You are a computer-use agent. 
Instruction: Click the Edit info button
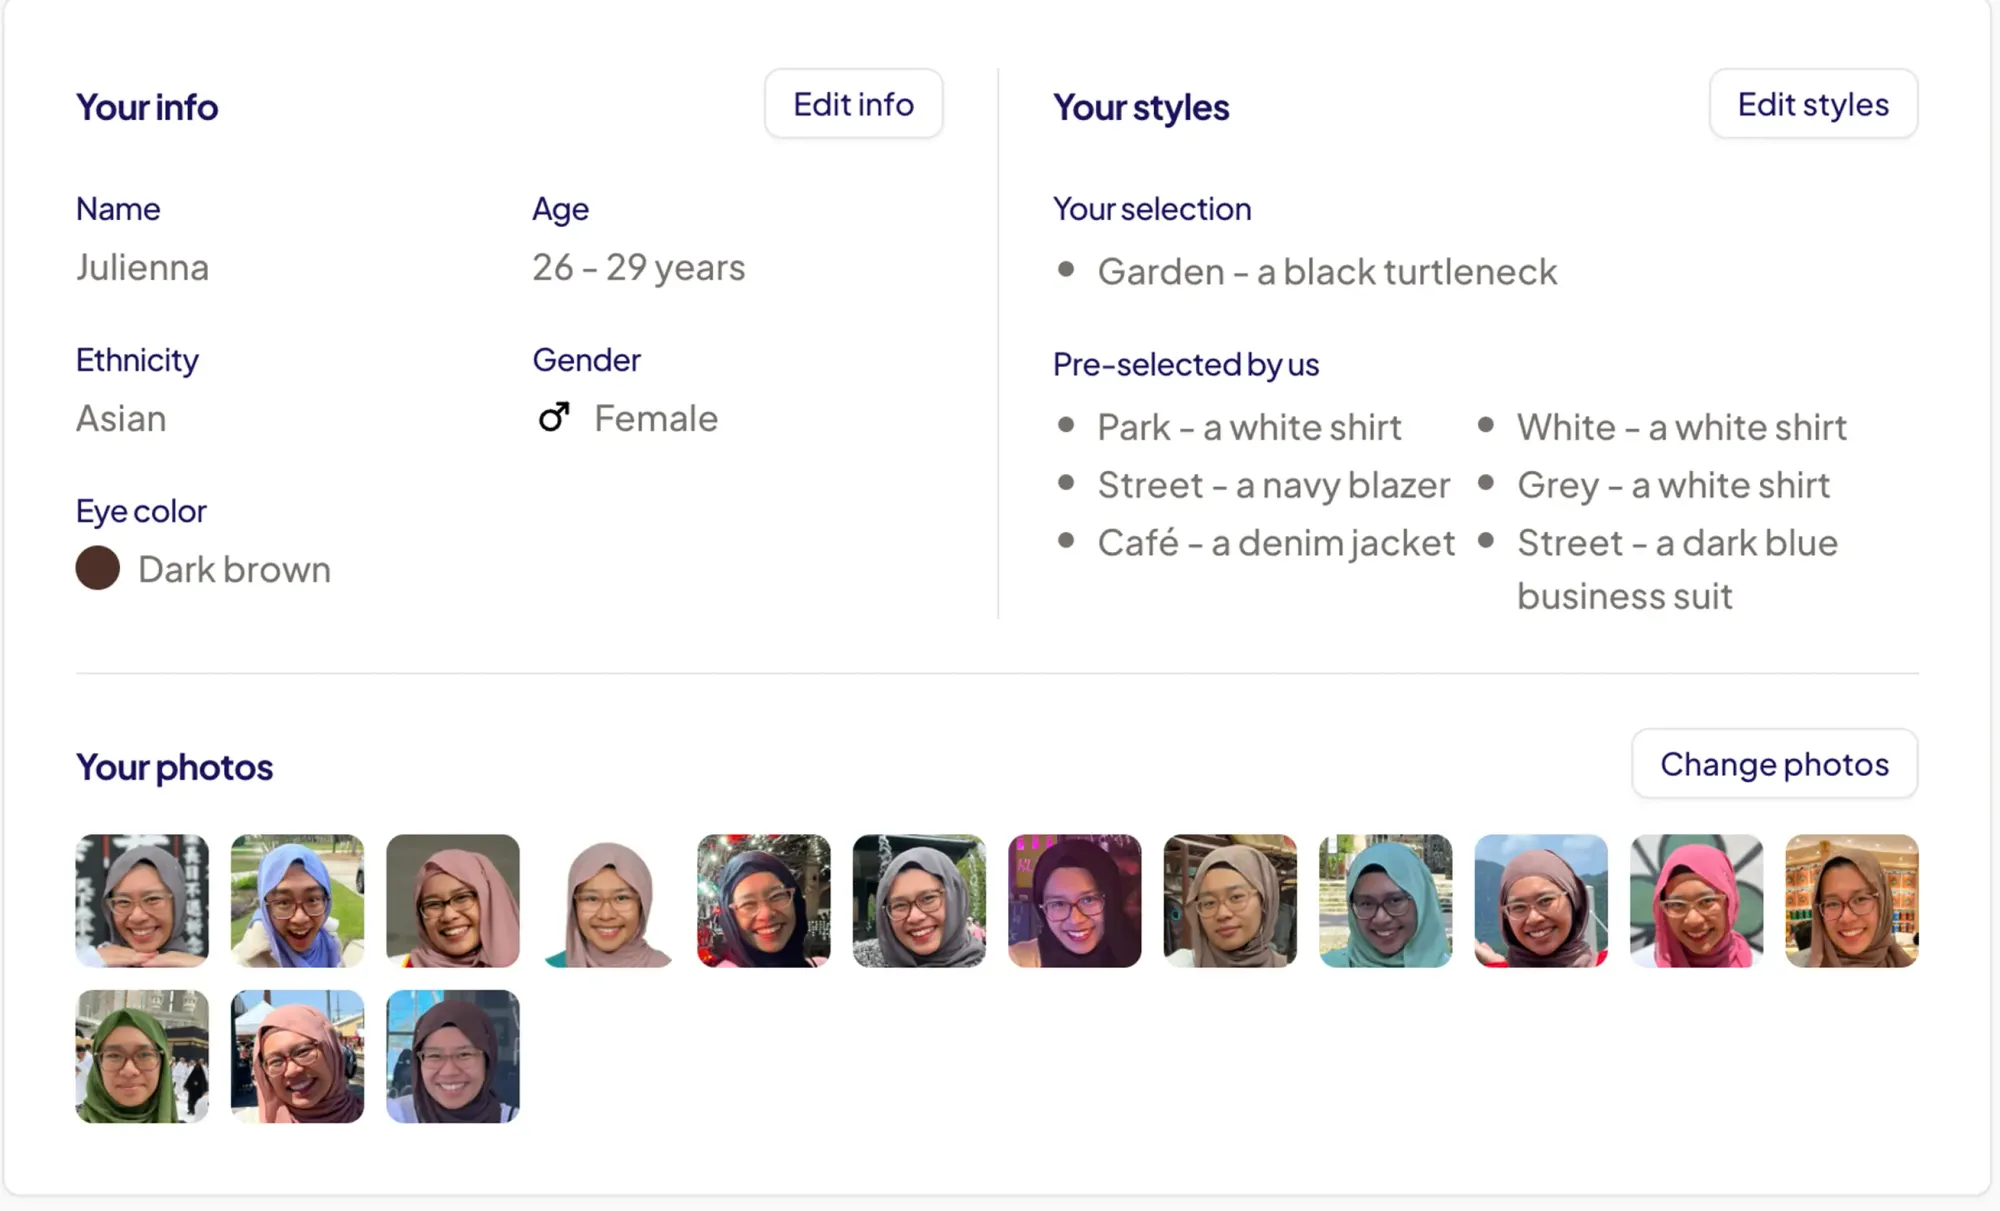853,103
